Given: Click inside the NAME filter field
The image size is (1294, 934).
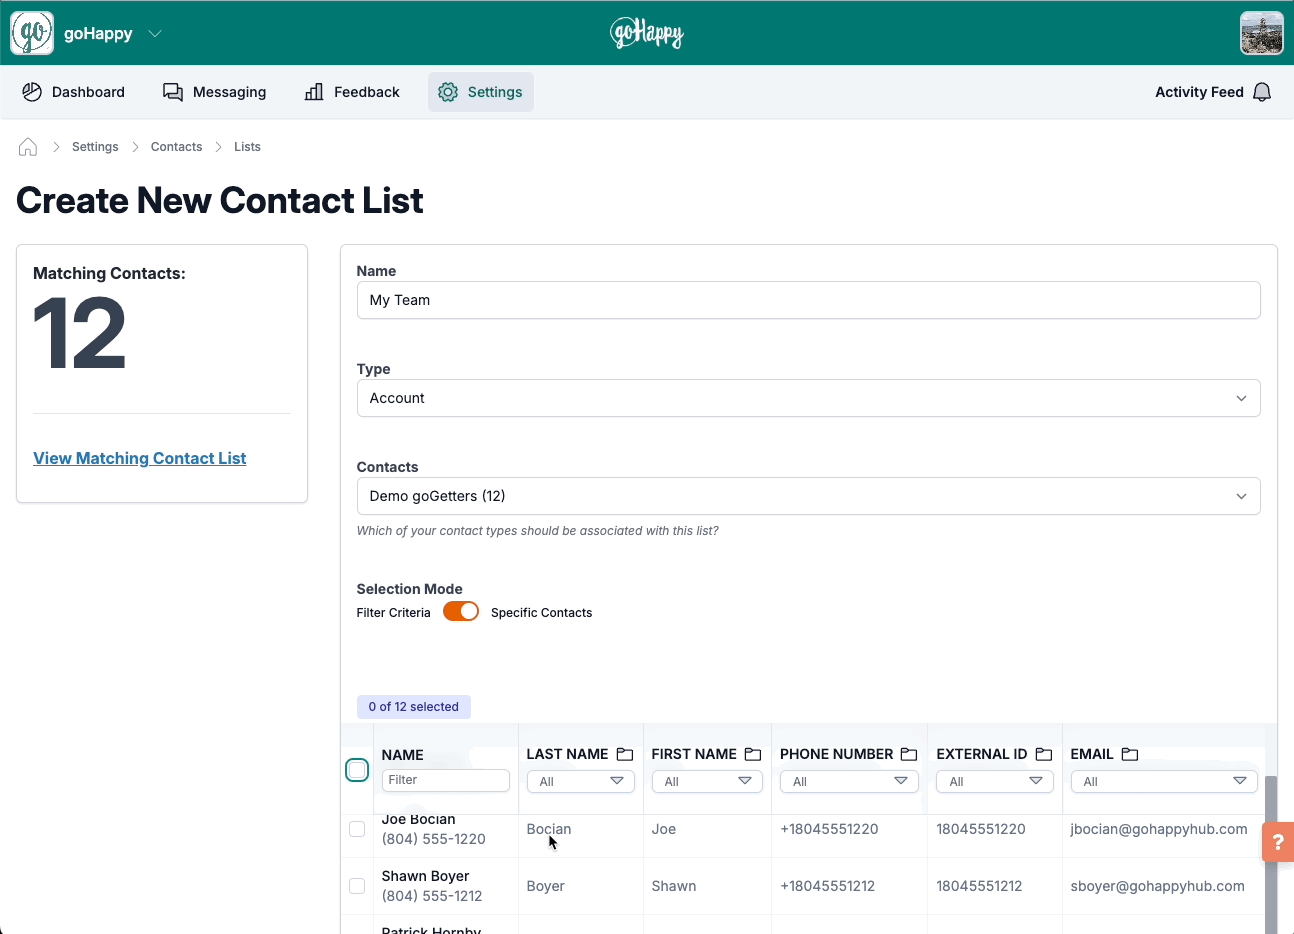Looking at the screenshot, I should pos(445,780).
